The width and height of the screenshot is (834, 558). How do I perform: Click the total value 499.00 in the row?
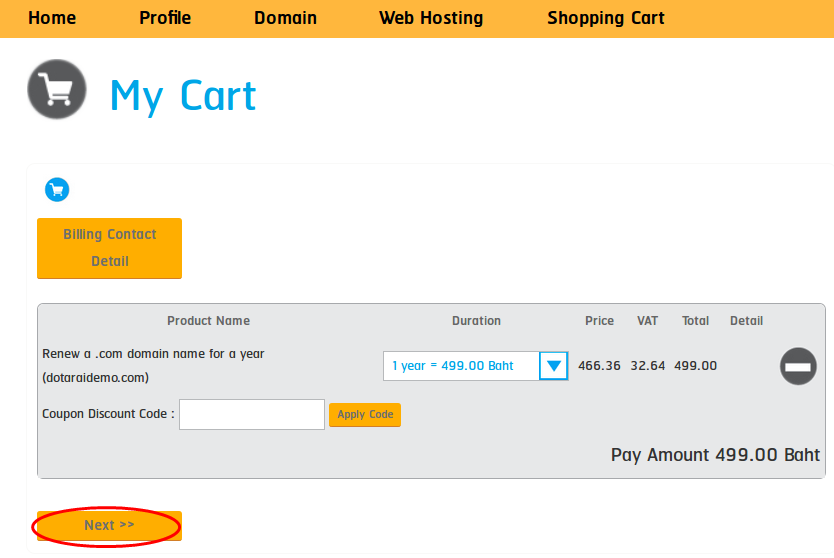pyautogui.click(x=696, y=366)
